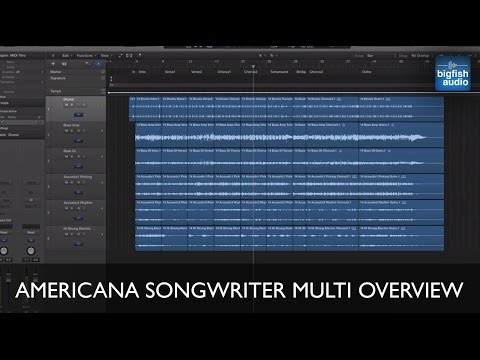Jump to the Verse1 marker
The height and width of the screenshot is (360, 480).
click(170, 72)
